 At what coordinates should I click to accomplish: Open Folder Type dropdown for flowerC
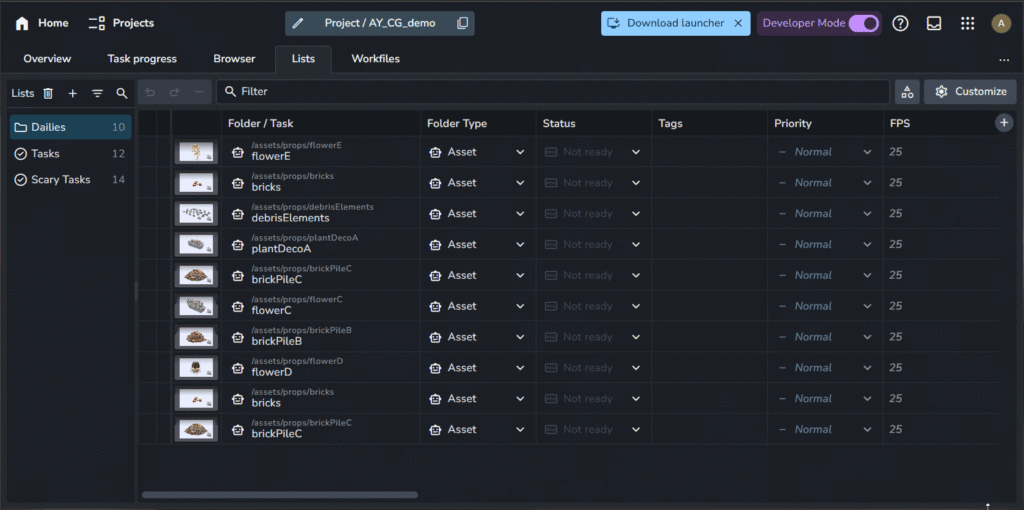point(477,306)
